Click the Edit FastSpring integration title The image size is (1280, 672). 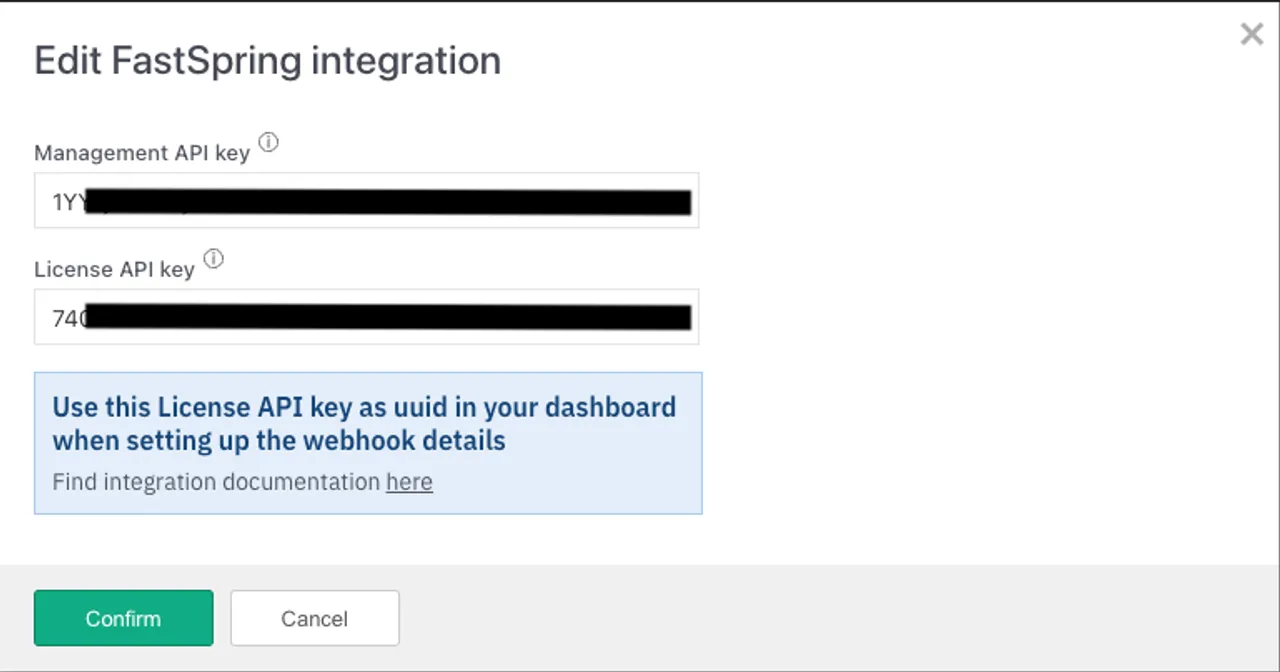267,60
